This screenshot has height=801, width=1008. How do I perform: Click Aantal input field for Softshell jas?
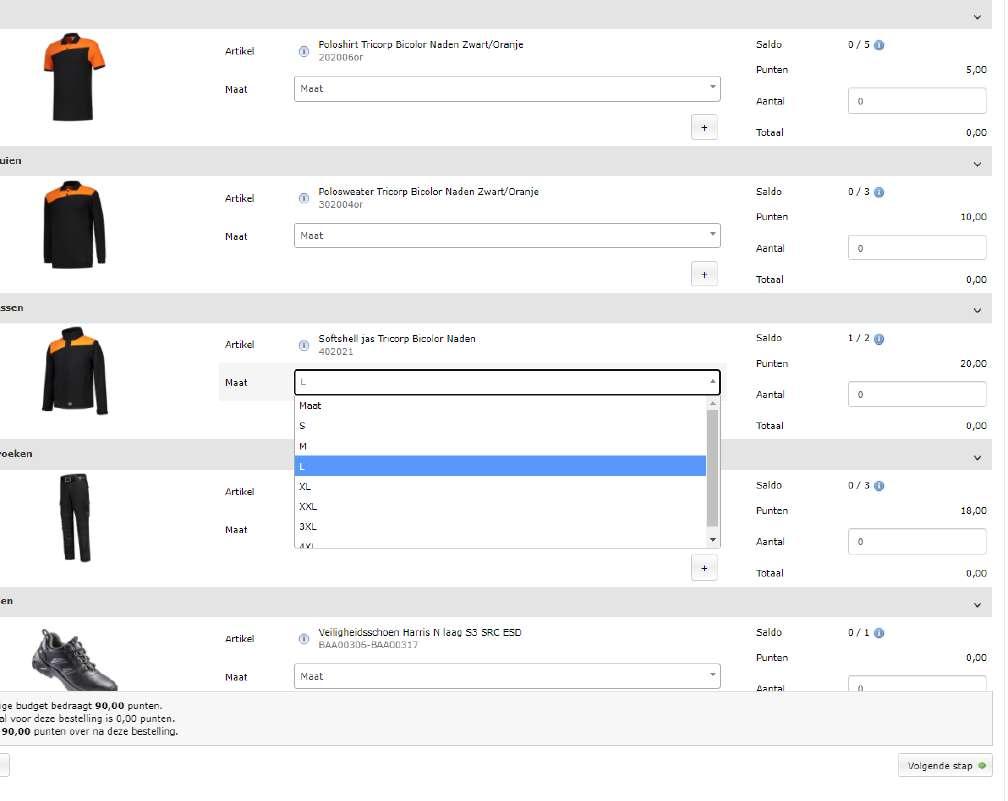point(917,394)
